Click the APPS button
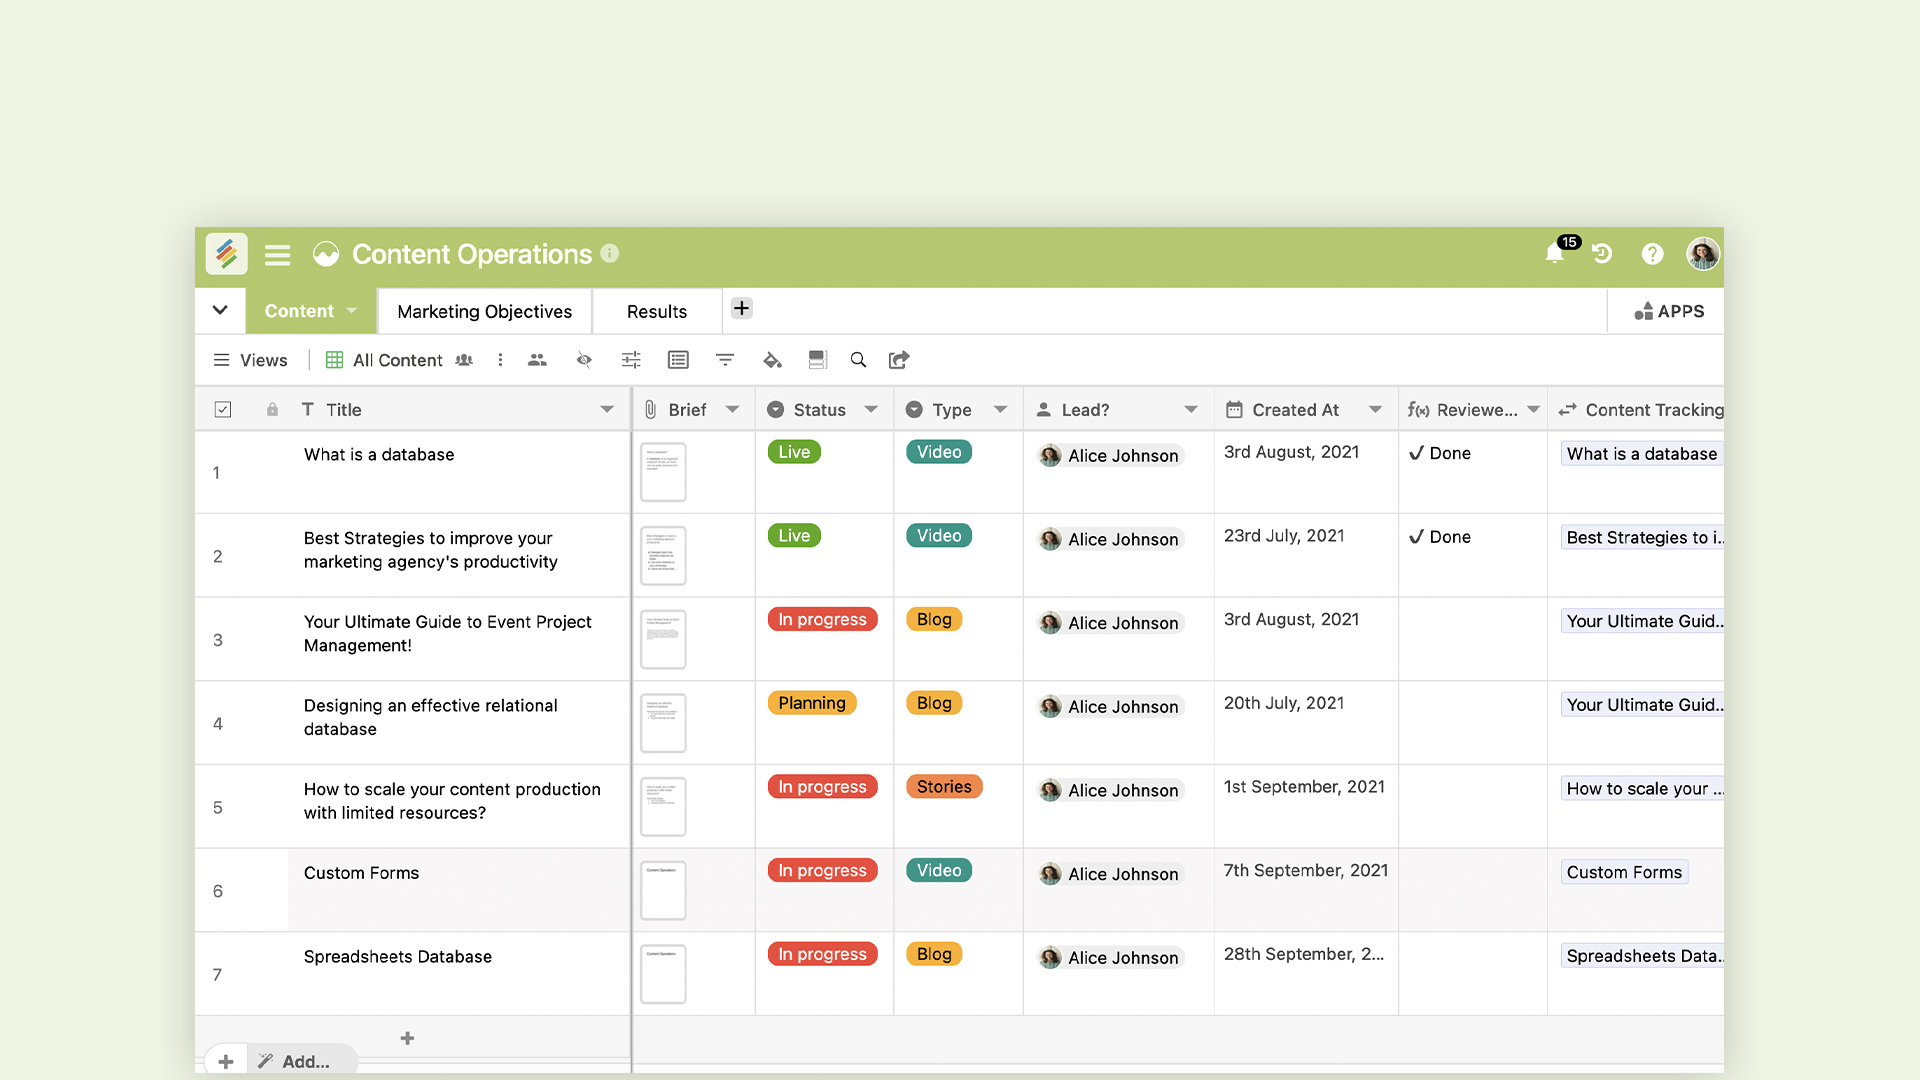The width and height of the screenshot is (1920, 1080). [1669, 312]
